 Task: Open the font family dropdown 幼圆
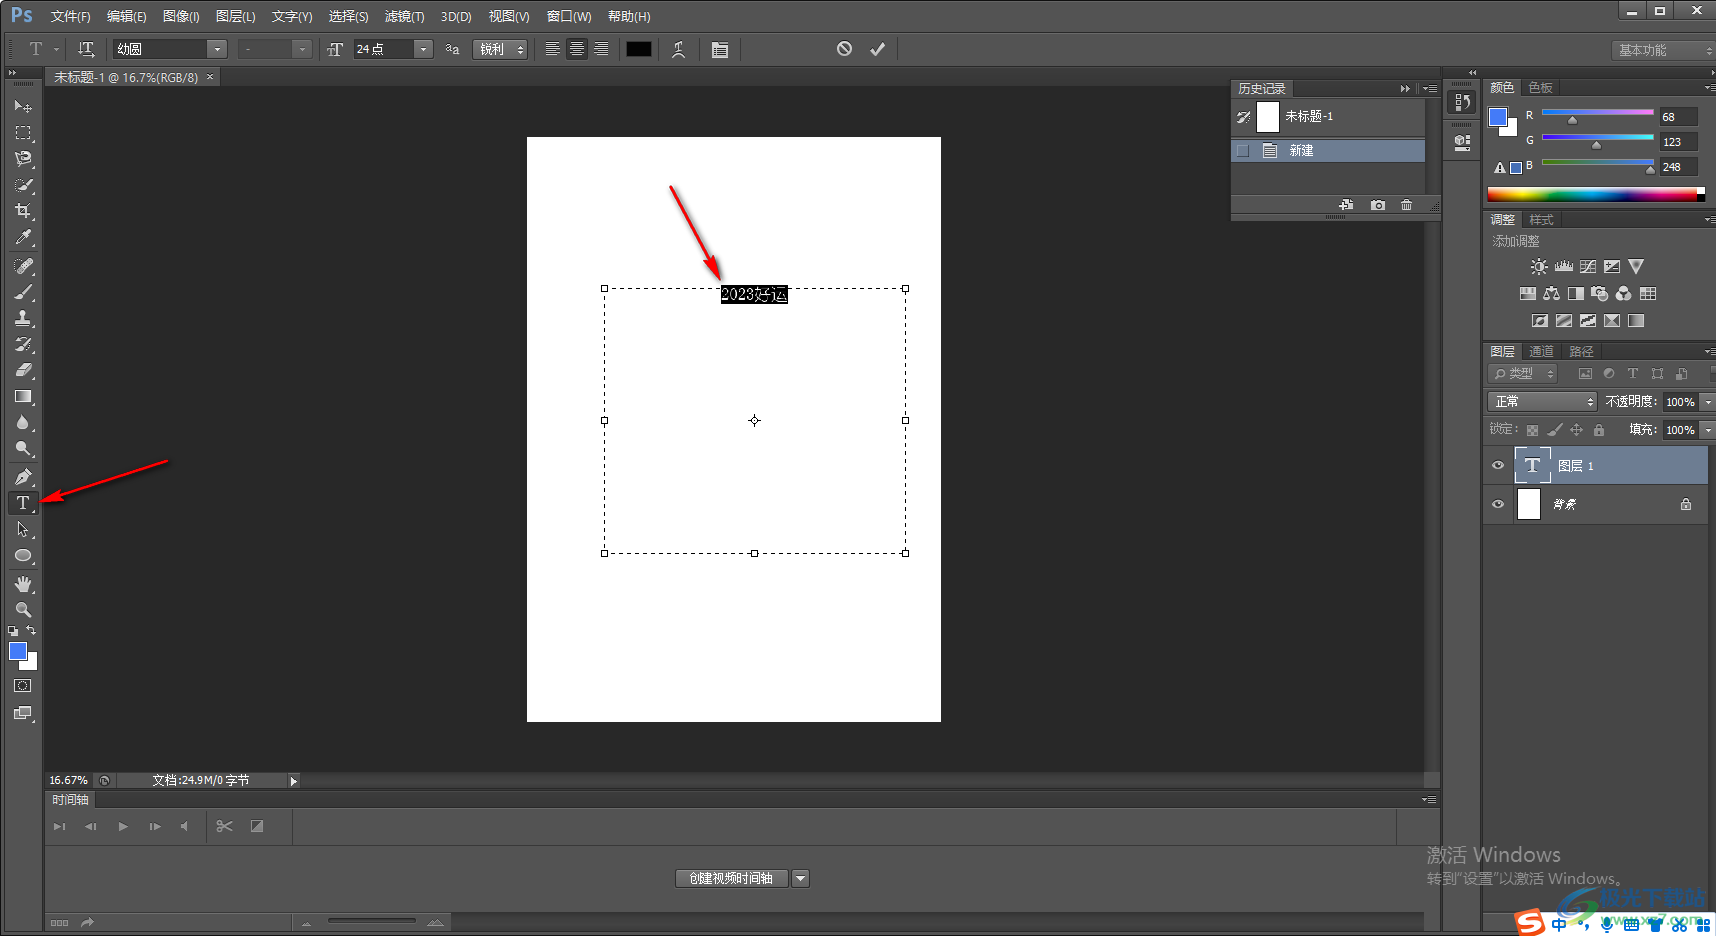coord(217,49)
